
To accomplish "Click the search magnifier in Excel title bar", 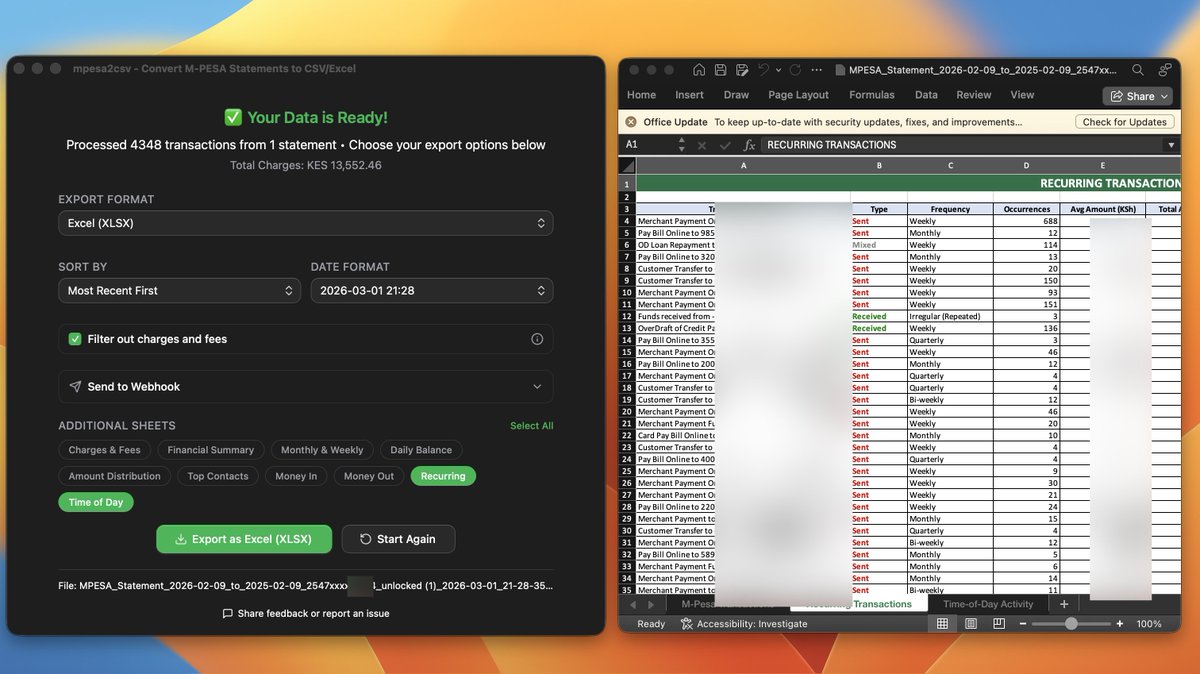I will tap(1138, 70).
